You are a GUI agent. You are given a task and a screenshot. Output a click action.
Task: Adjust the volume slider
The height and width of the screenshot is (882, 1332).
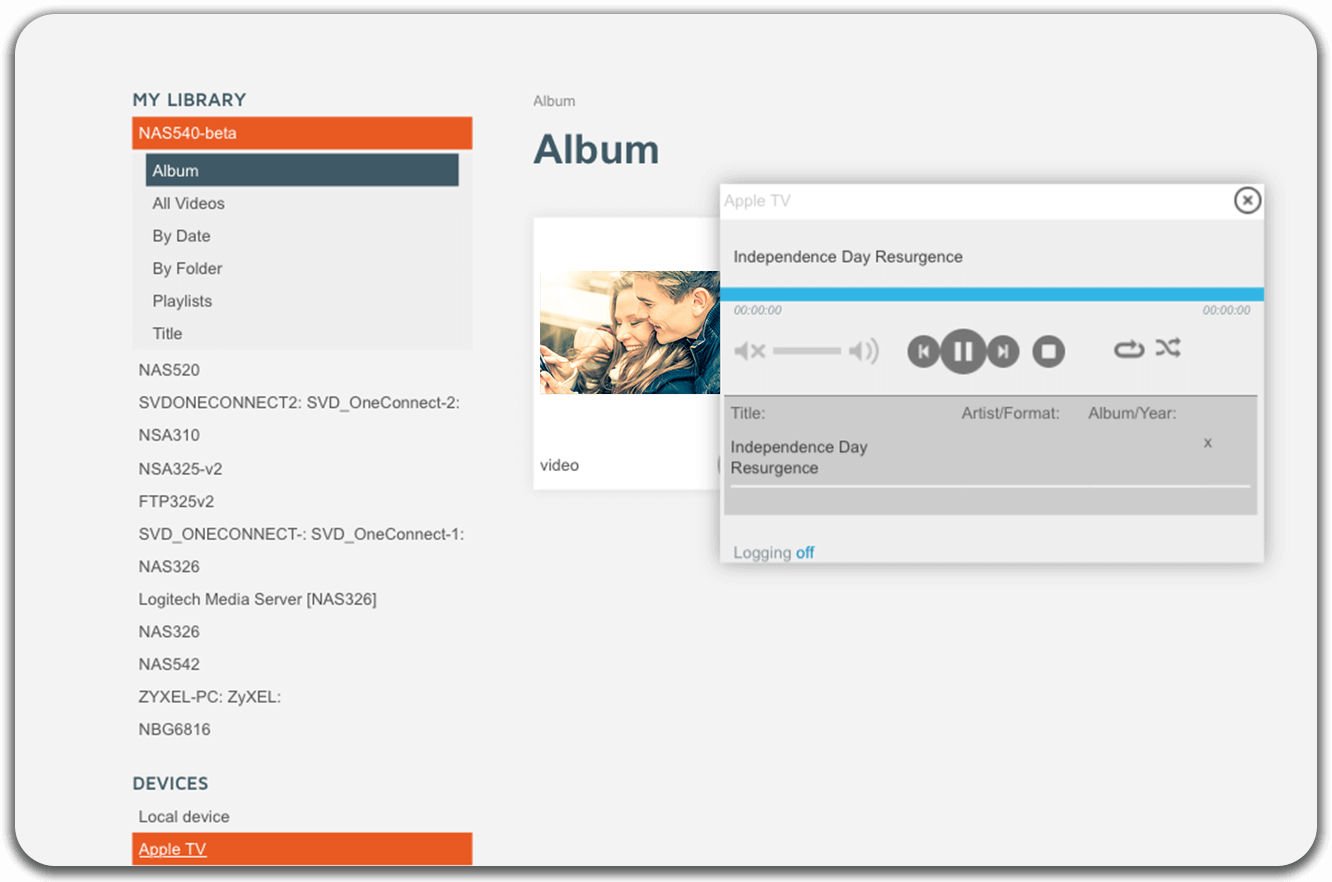[807, 351]
